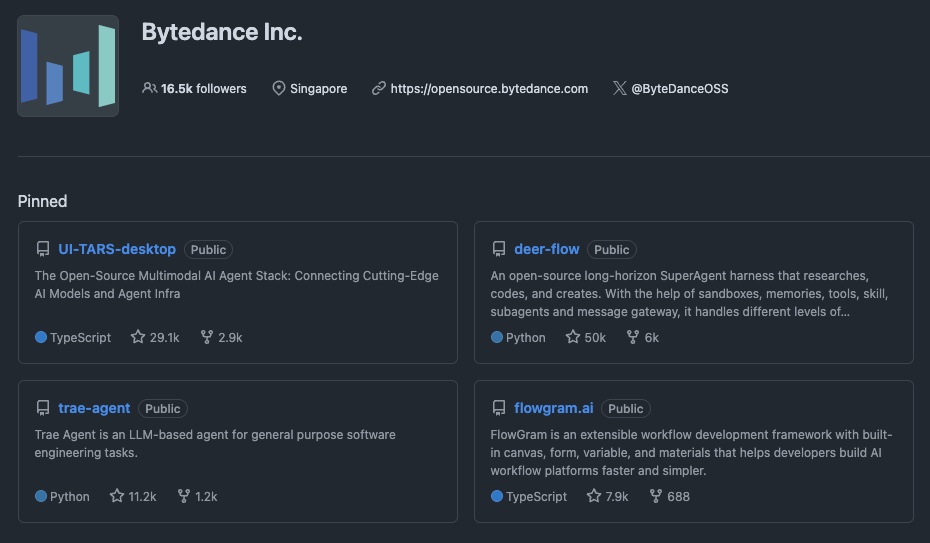Image resolution: width=930 pixels, height=543 pixels.
Task: Open stargazers 7.9k for flowgram.ai
Action: click(x=607, y=496)
